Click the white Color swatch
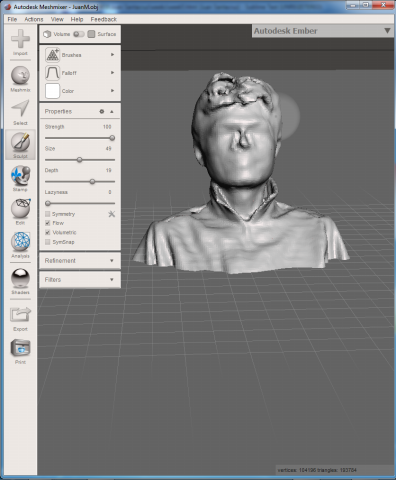396x480 pixels. [52, 91]
